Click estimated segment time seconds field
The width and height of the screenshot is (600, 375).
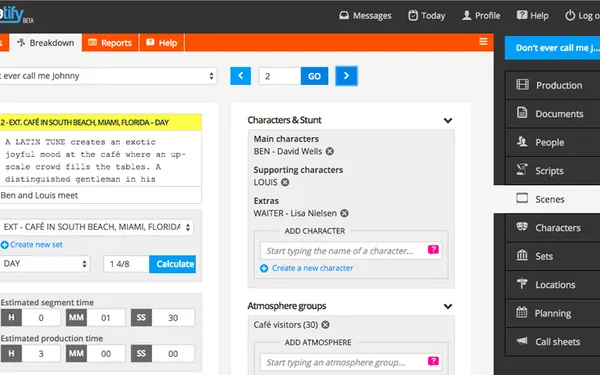(173, 318)
